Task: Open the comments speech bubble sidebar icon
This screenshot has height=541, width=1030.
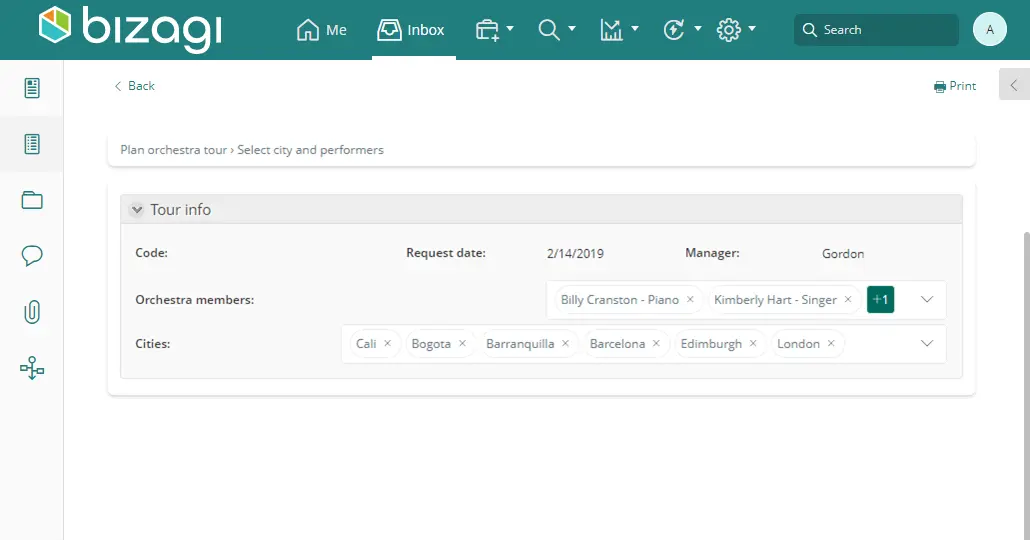Action: [32, 255]
